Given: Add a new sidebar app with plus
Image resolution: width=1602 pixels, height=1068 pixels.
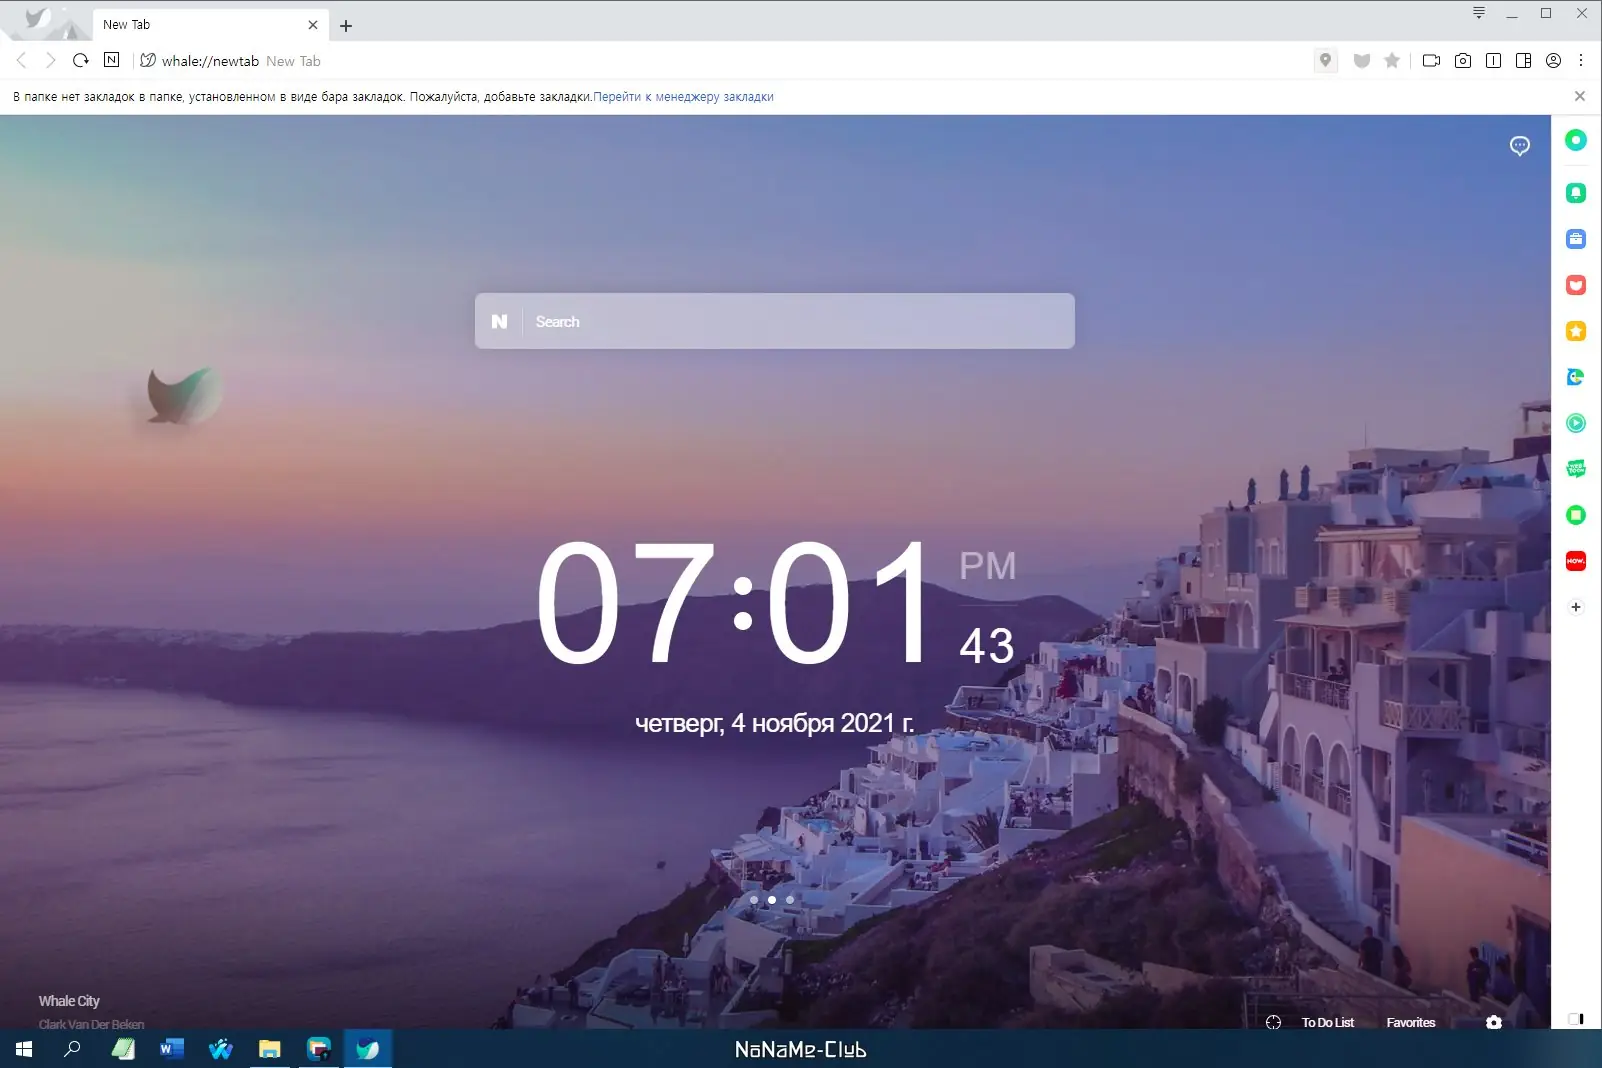Looking at the screenshot, I should coord(1575,607).
